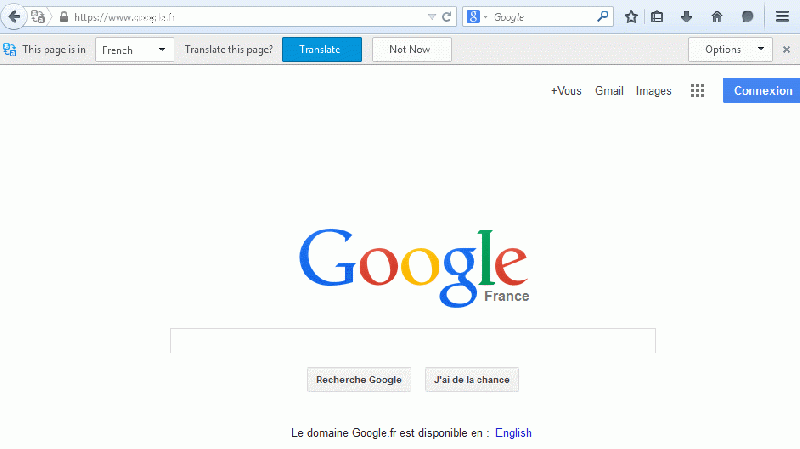800x449 pixels.
Task: Open the hamburger menu
Action: [782, 17]
